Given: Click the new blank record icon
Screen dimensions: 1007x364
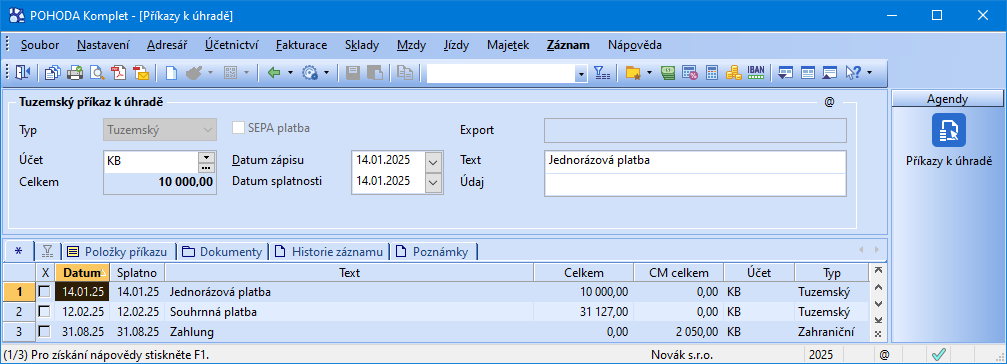Looking at the screenshot, I should click(x=171, y=73).
